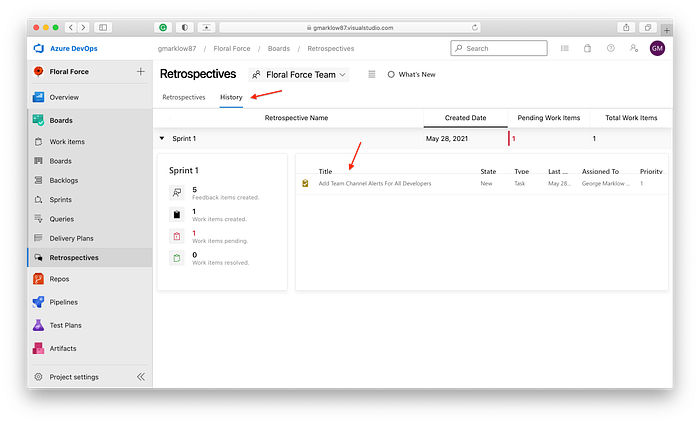Click the Boards breadcrumb
This screenshot has height=424, width=700.
coord(279,49)
